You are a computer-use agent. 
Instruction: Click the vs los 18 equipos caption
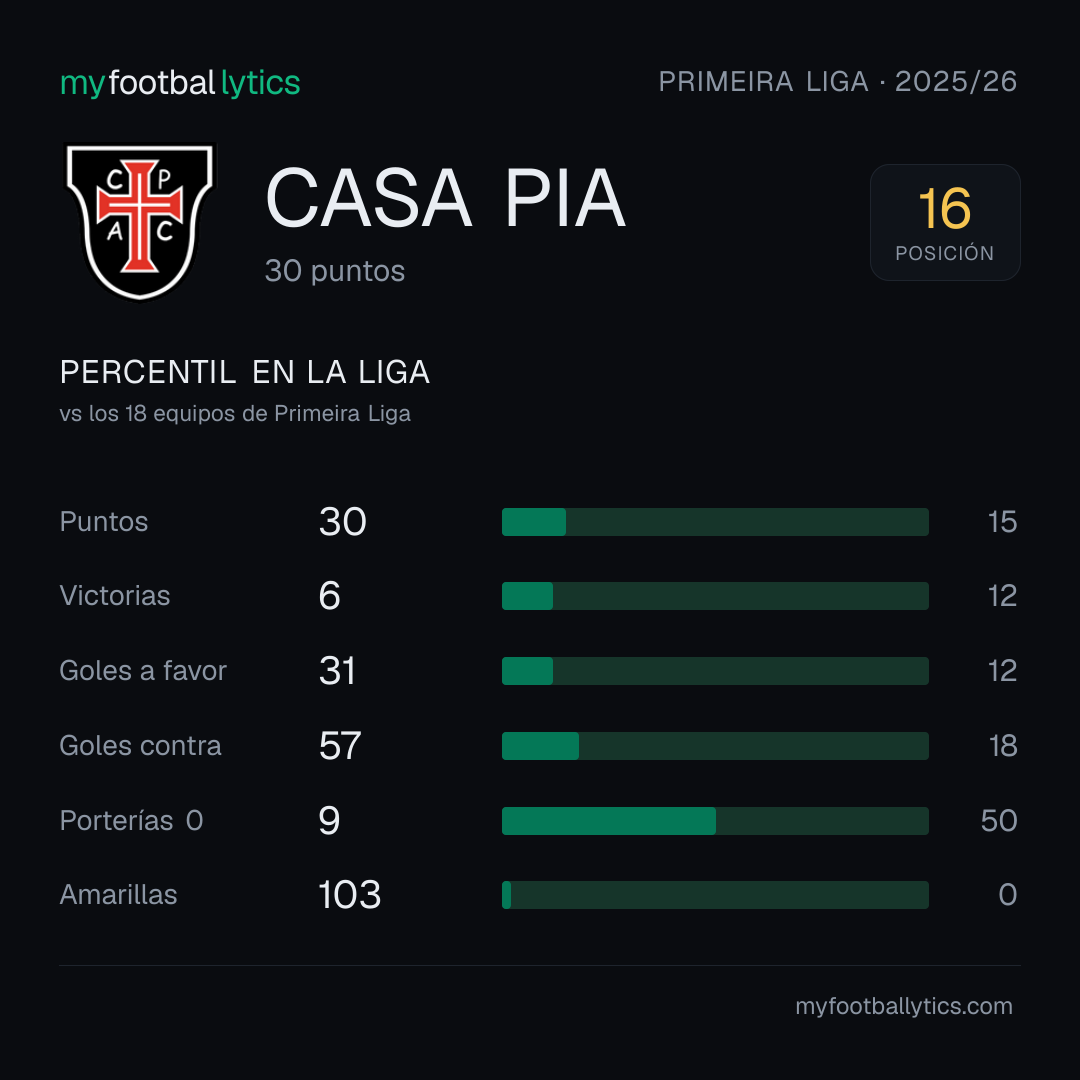point(235,414)
